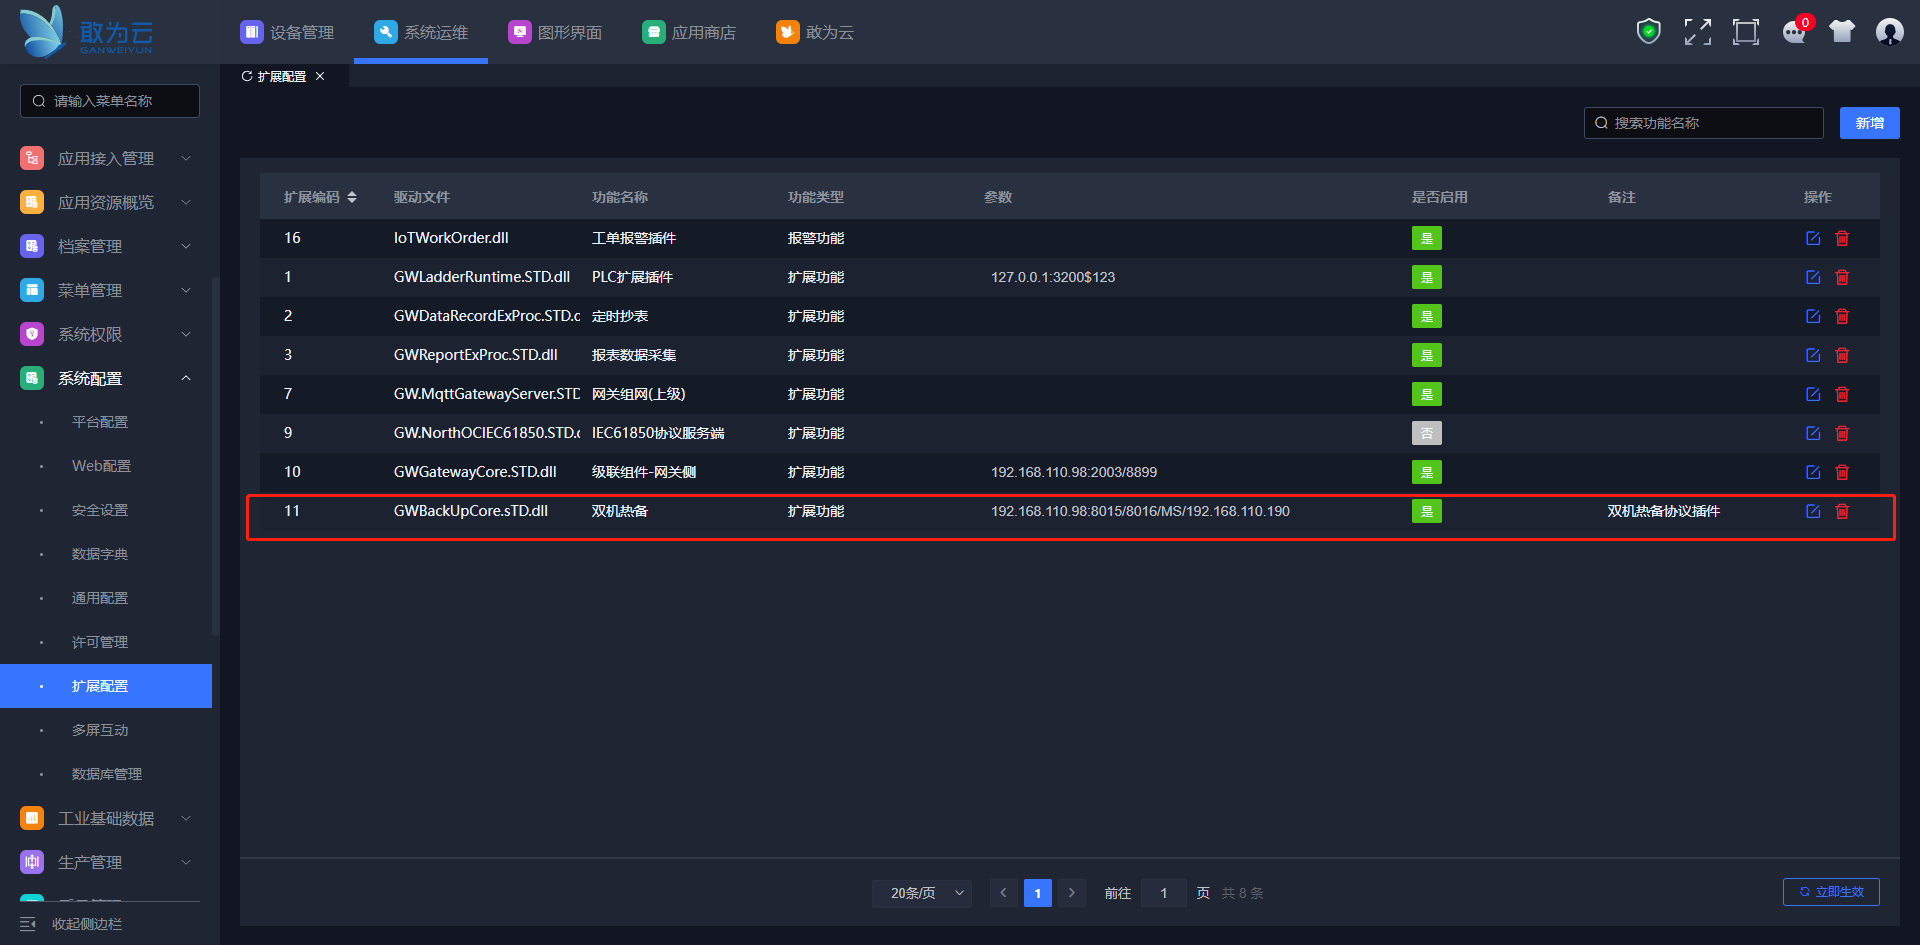Click the 立即生效 button
This screenshot has width=1920, height=945.
click(1831, 892)
